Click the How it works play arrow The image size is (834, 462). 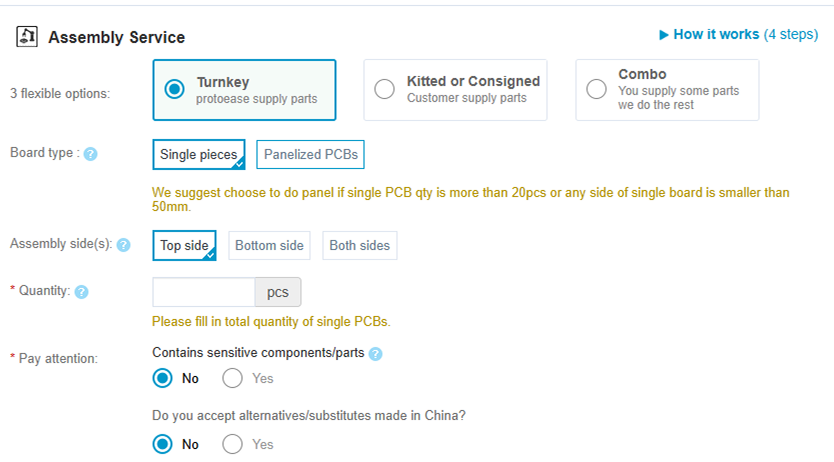(x=664, y=35)
